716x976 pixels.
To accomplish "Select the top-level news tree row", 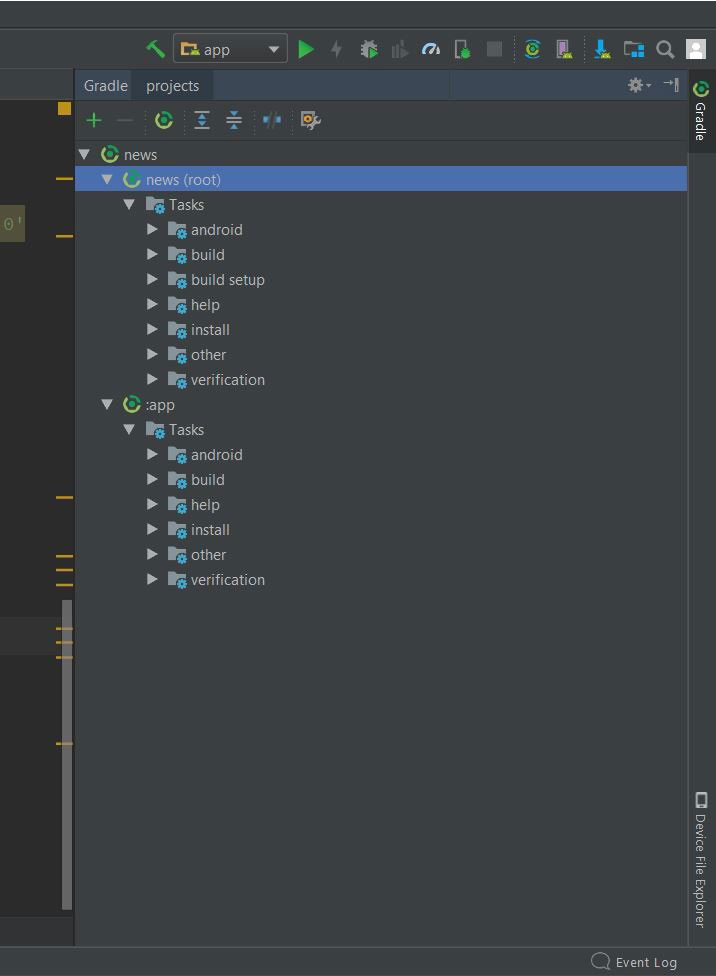I will (x=381, y=154).
